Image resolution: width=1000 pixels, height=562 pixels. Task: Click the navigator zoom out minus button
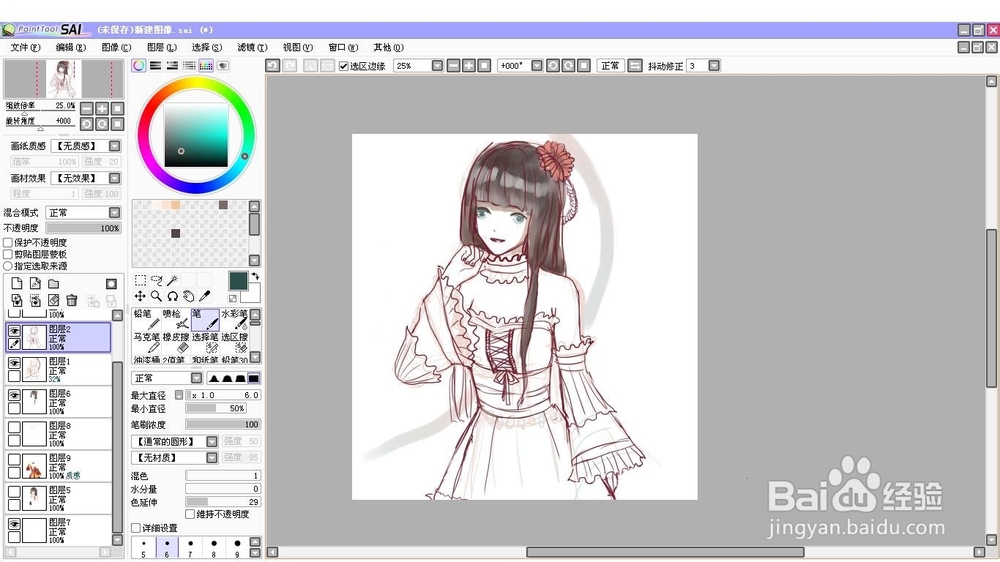[x=87, y=108]
